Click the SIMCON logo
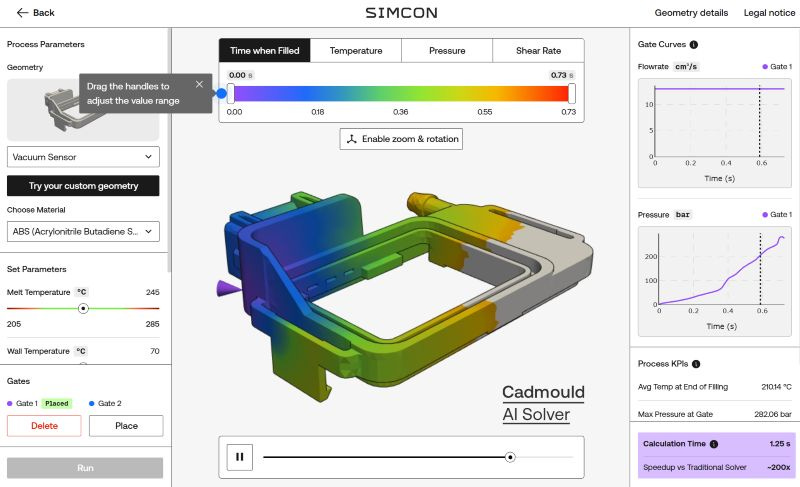The height and width of the screenshot is (487, 800). click(x=401, y=13)
